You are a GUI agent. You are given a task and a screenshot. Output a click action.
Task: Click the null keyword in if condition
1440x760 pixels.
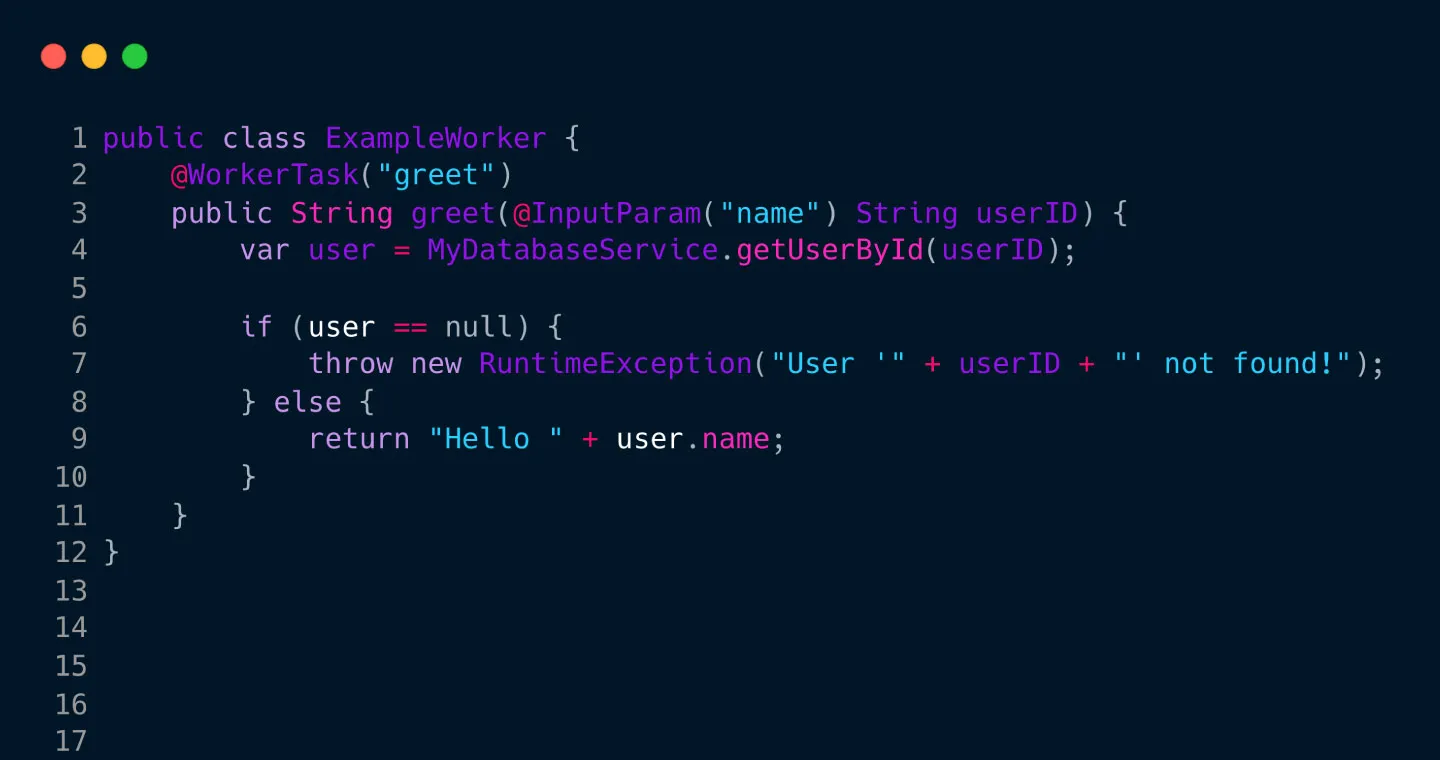478,327
